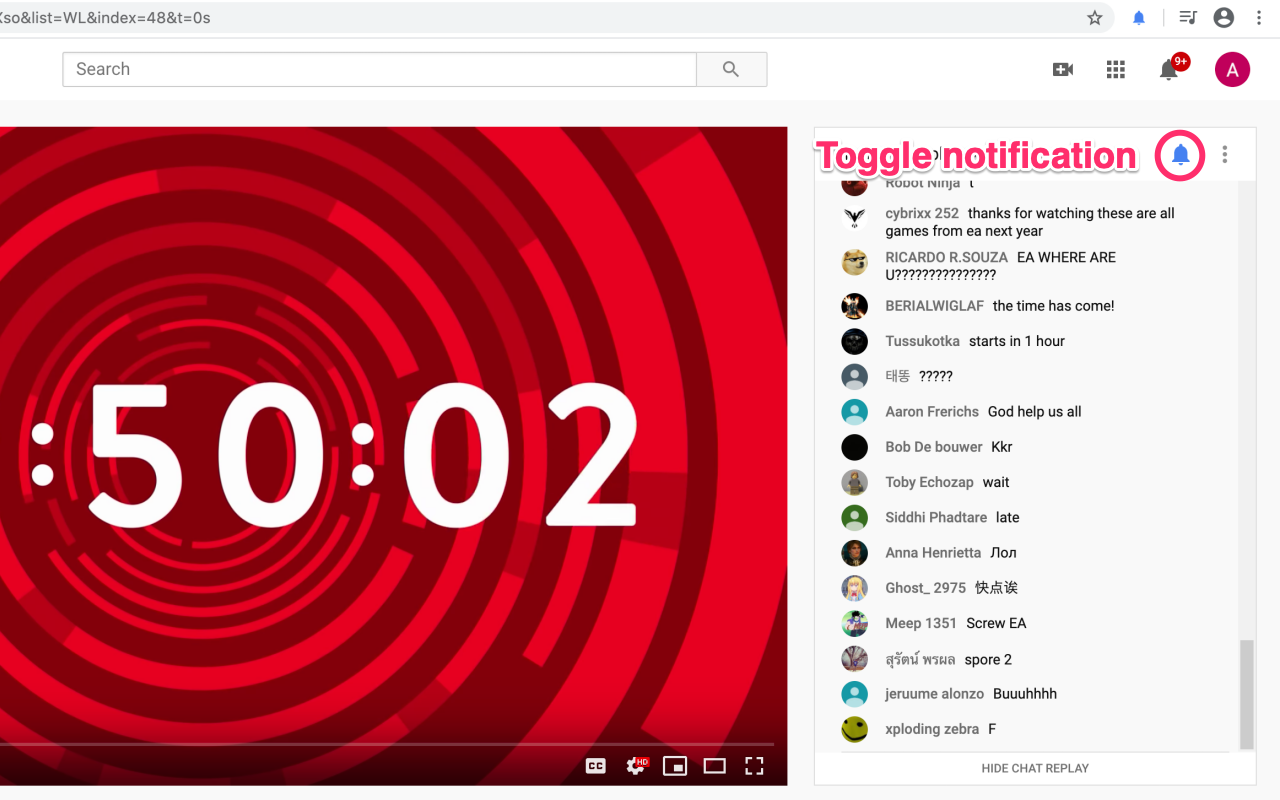This screenshot has width=1280, height=800.
Task: Click username 'Siddhi Phadtare'
Action: coord(936,517)
